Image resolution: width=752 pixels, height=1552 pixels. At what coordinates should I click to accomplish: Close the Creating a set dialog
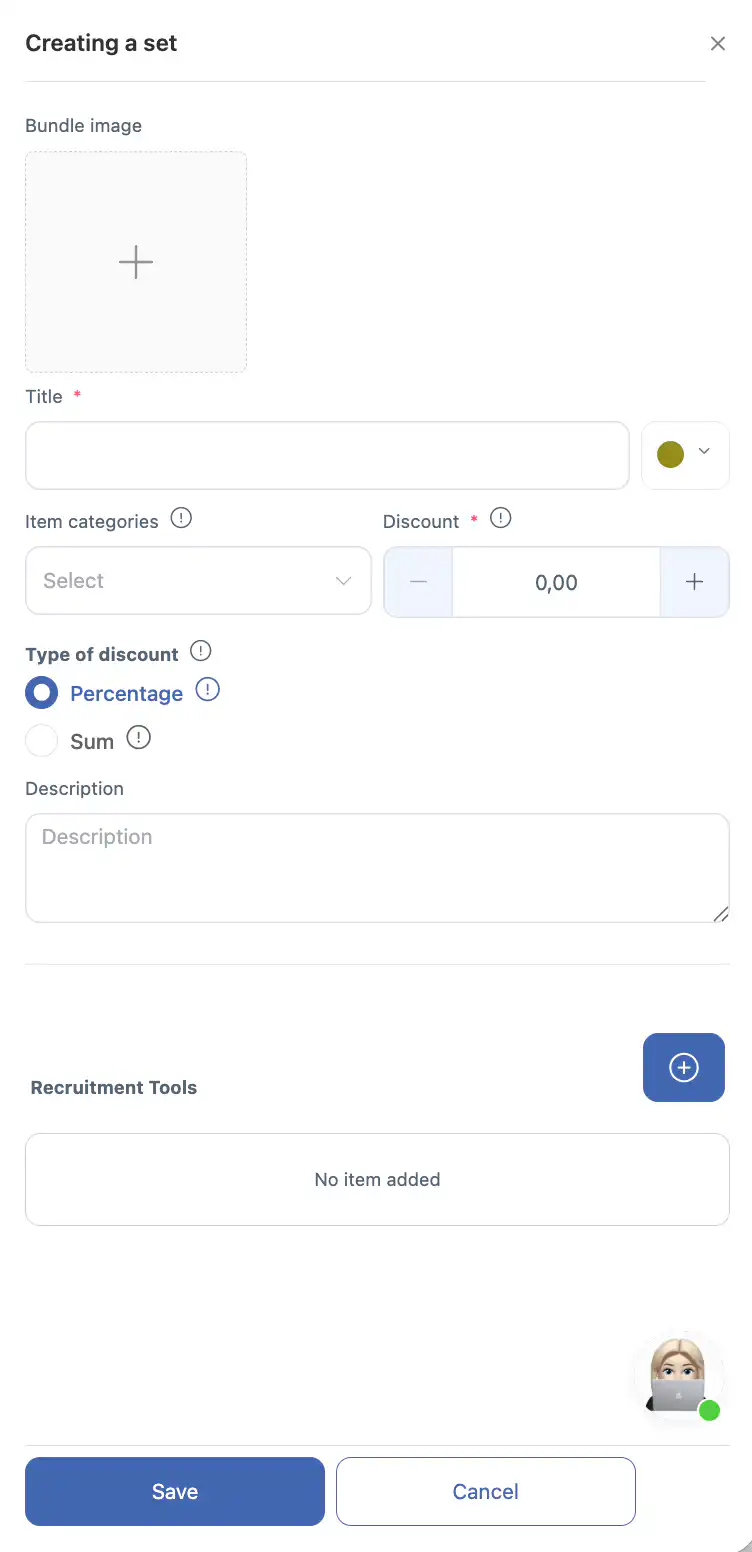[717, 44]
